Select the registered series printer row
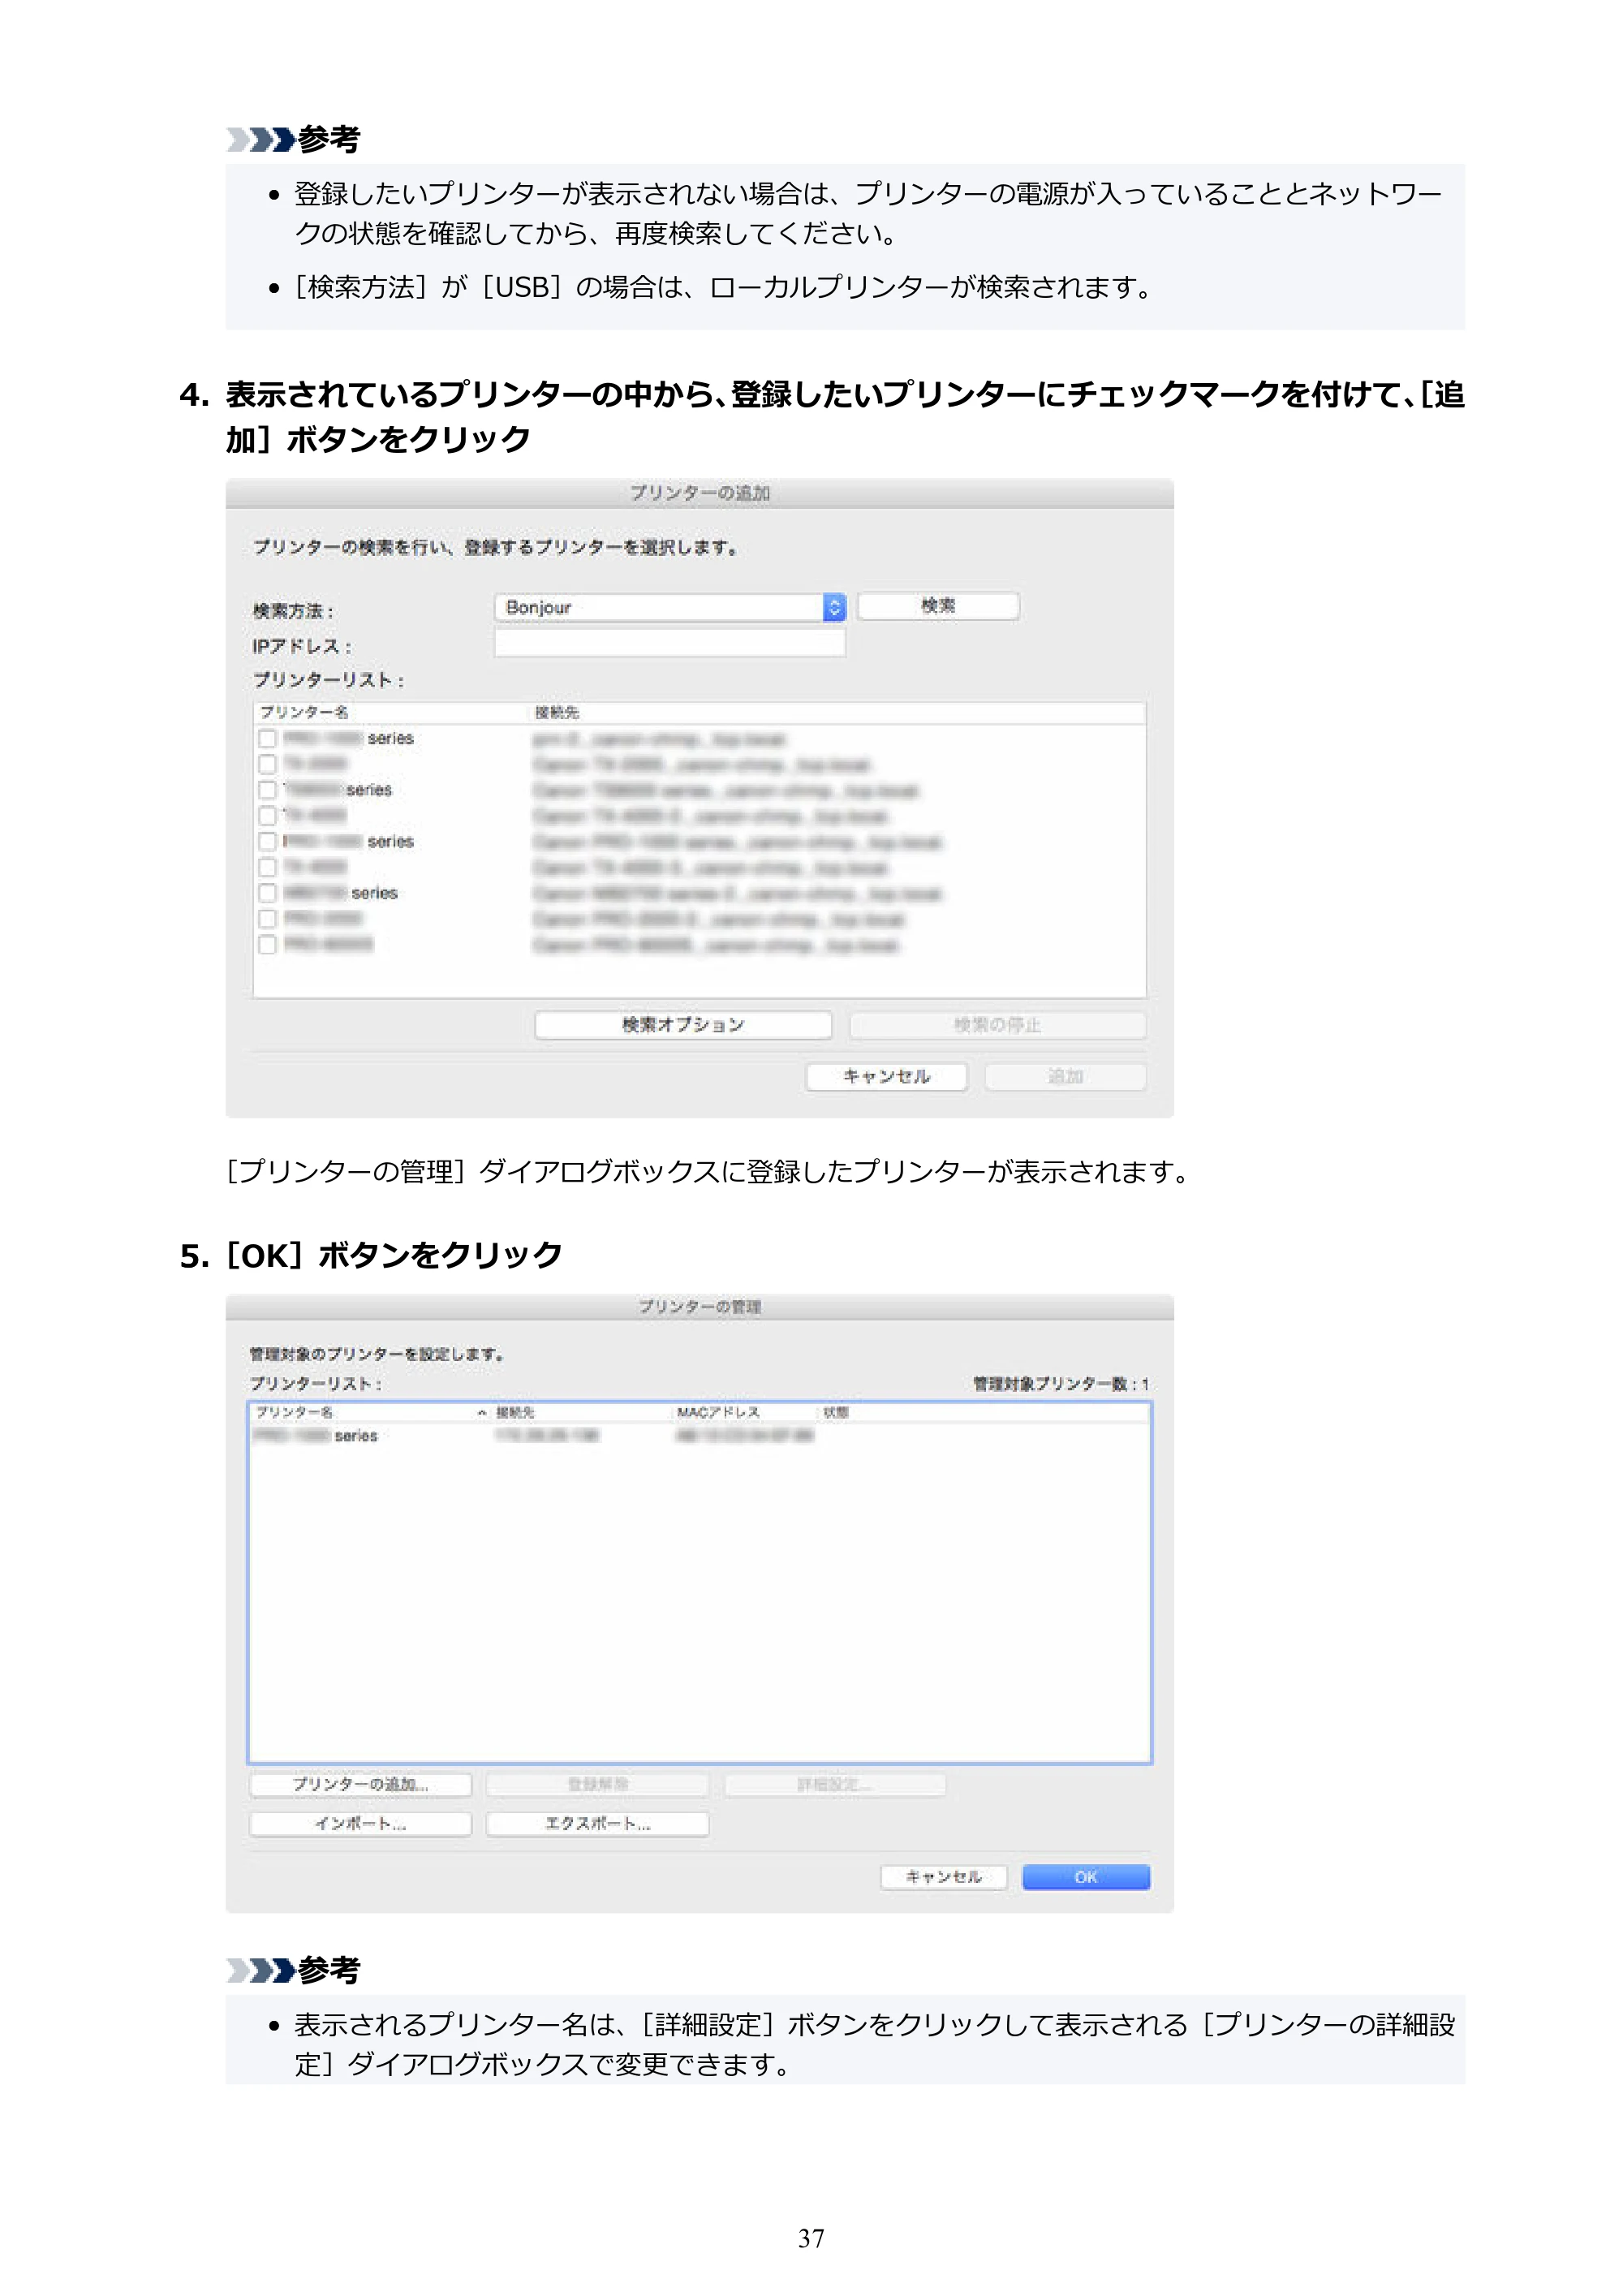 (x=699, y=1436)
